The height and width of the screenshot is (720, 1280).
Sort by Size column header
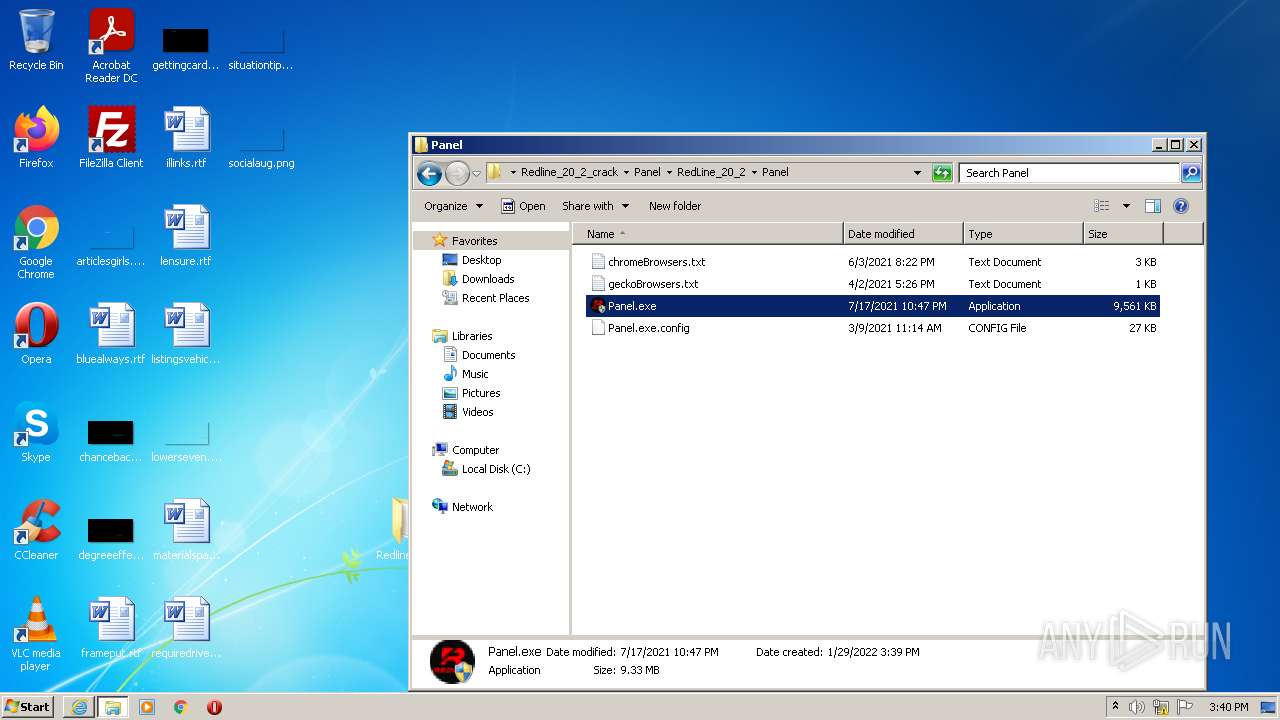pyautogui.click(x=1123, y=234)
